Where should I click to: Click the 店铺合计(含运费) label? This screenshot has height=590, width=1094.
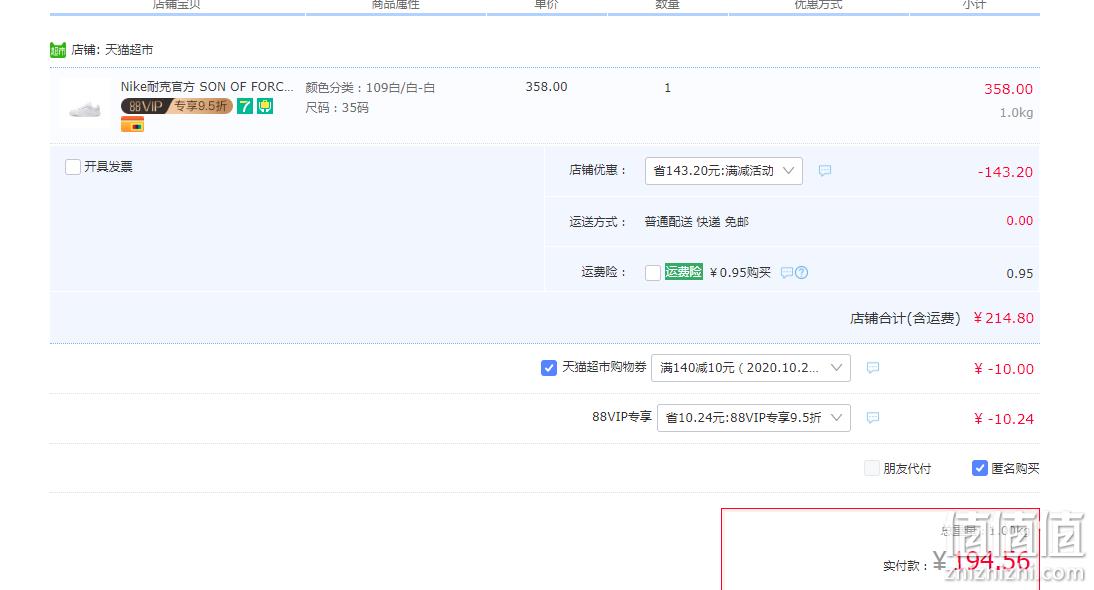point(905,319)
